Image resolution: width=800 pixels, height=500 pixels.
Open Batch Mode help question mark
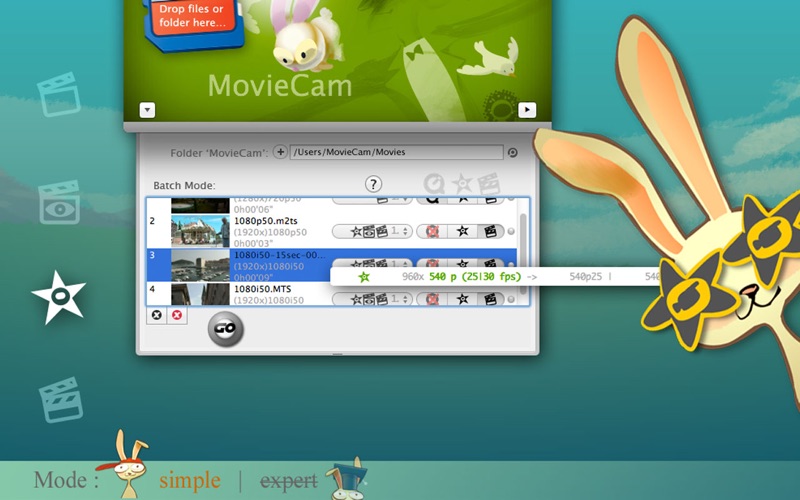tap(373, 184)
